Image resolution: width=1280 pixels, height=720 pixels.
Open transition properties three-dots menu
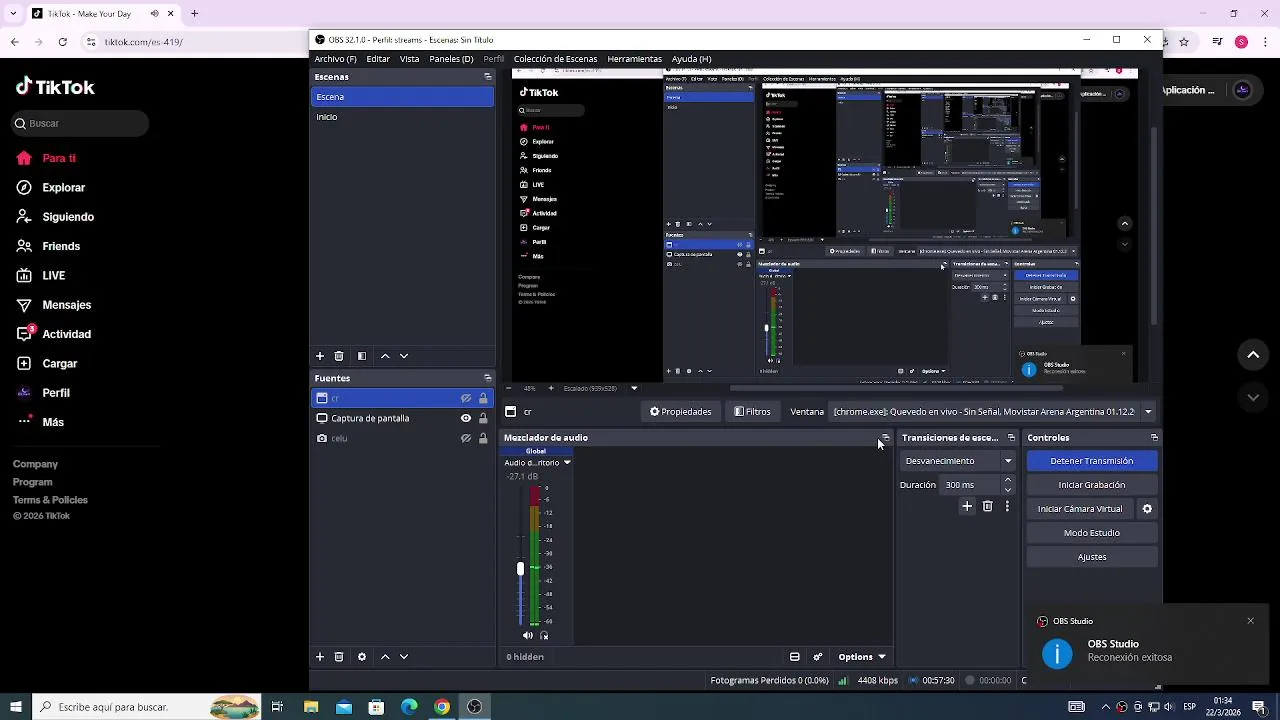click(x=1007, y=507)
